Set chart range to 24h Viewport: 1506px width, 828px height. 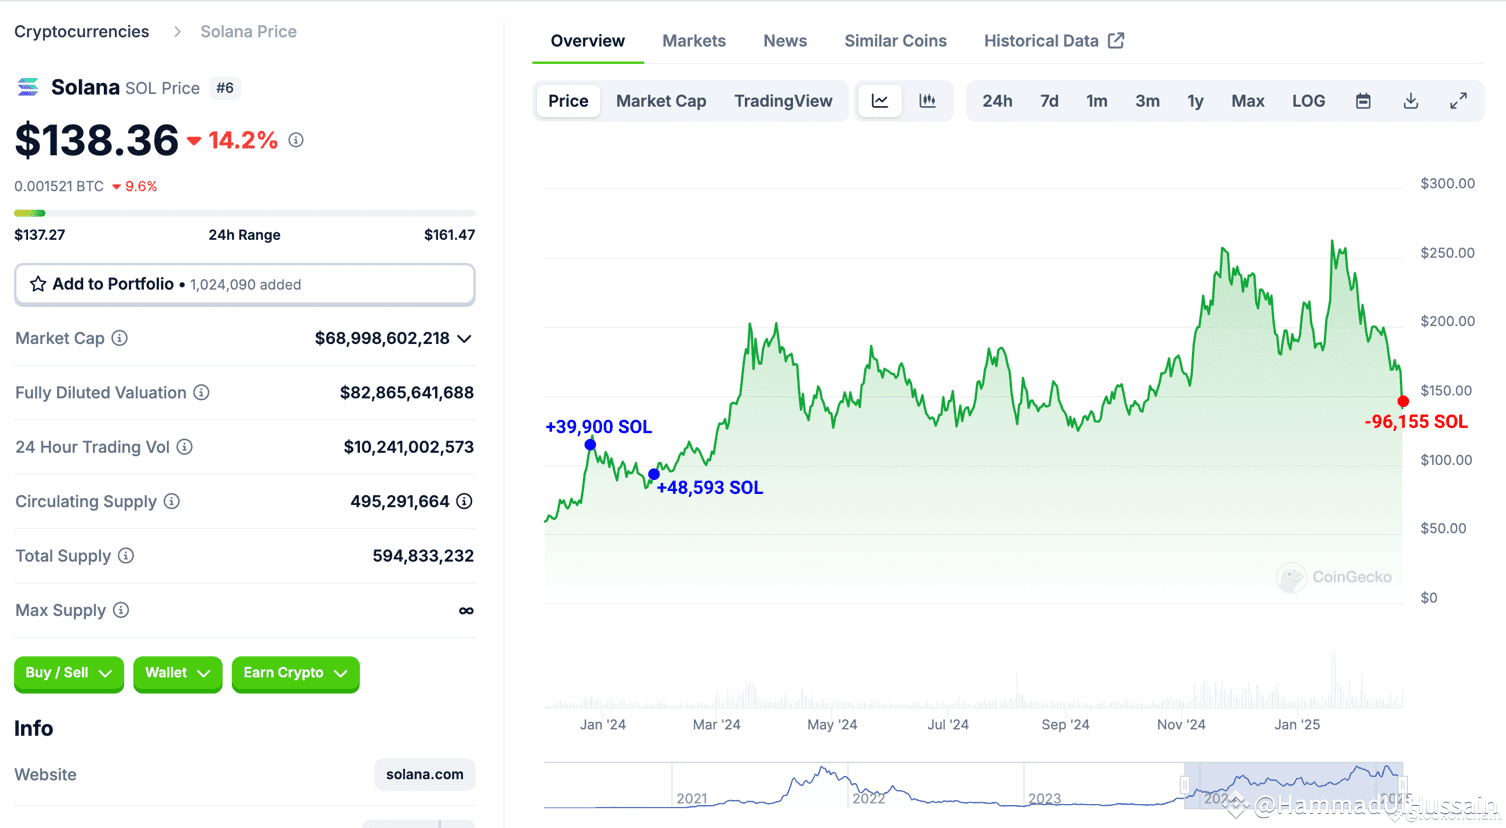997,101
